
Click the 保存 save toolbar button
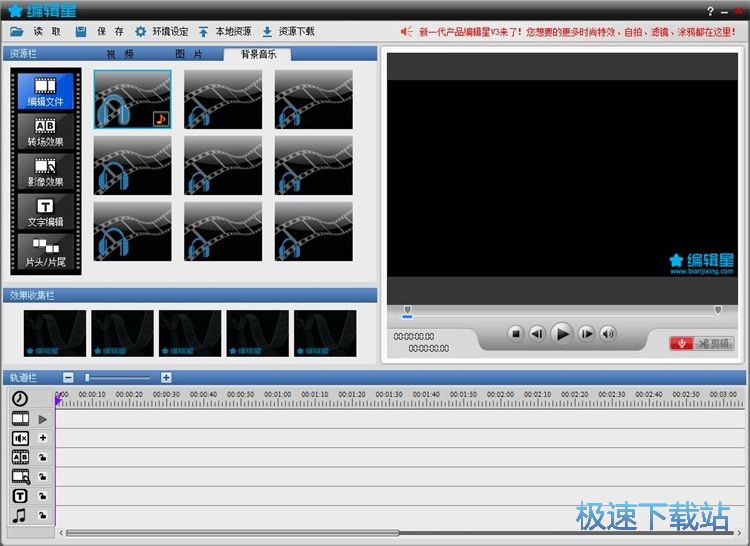[x=99, y=32]
